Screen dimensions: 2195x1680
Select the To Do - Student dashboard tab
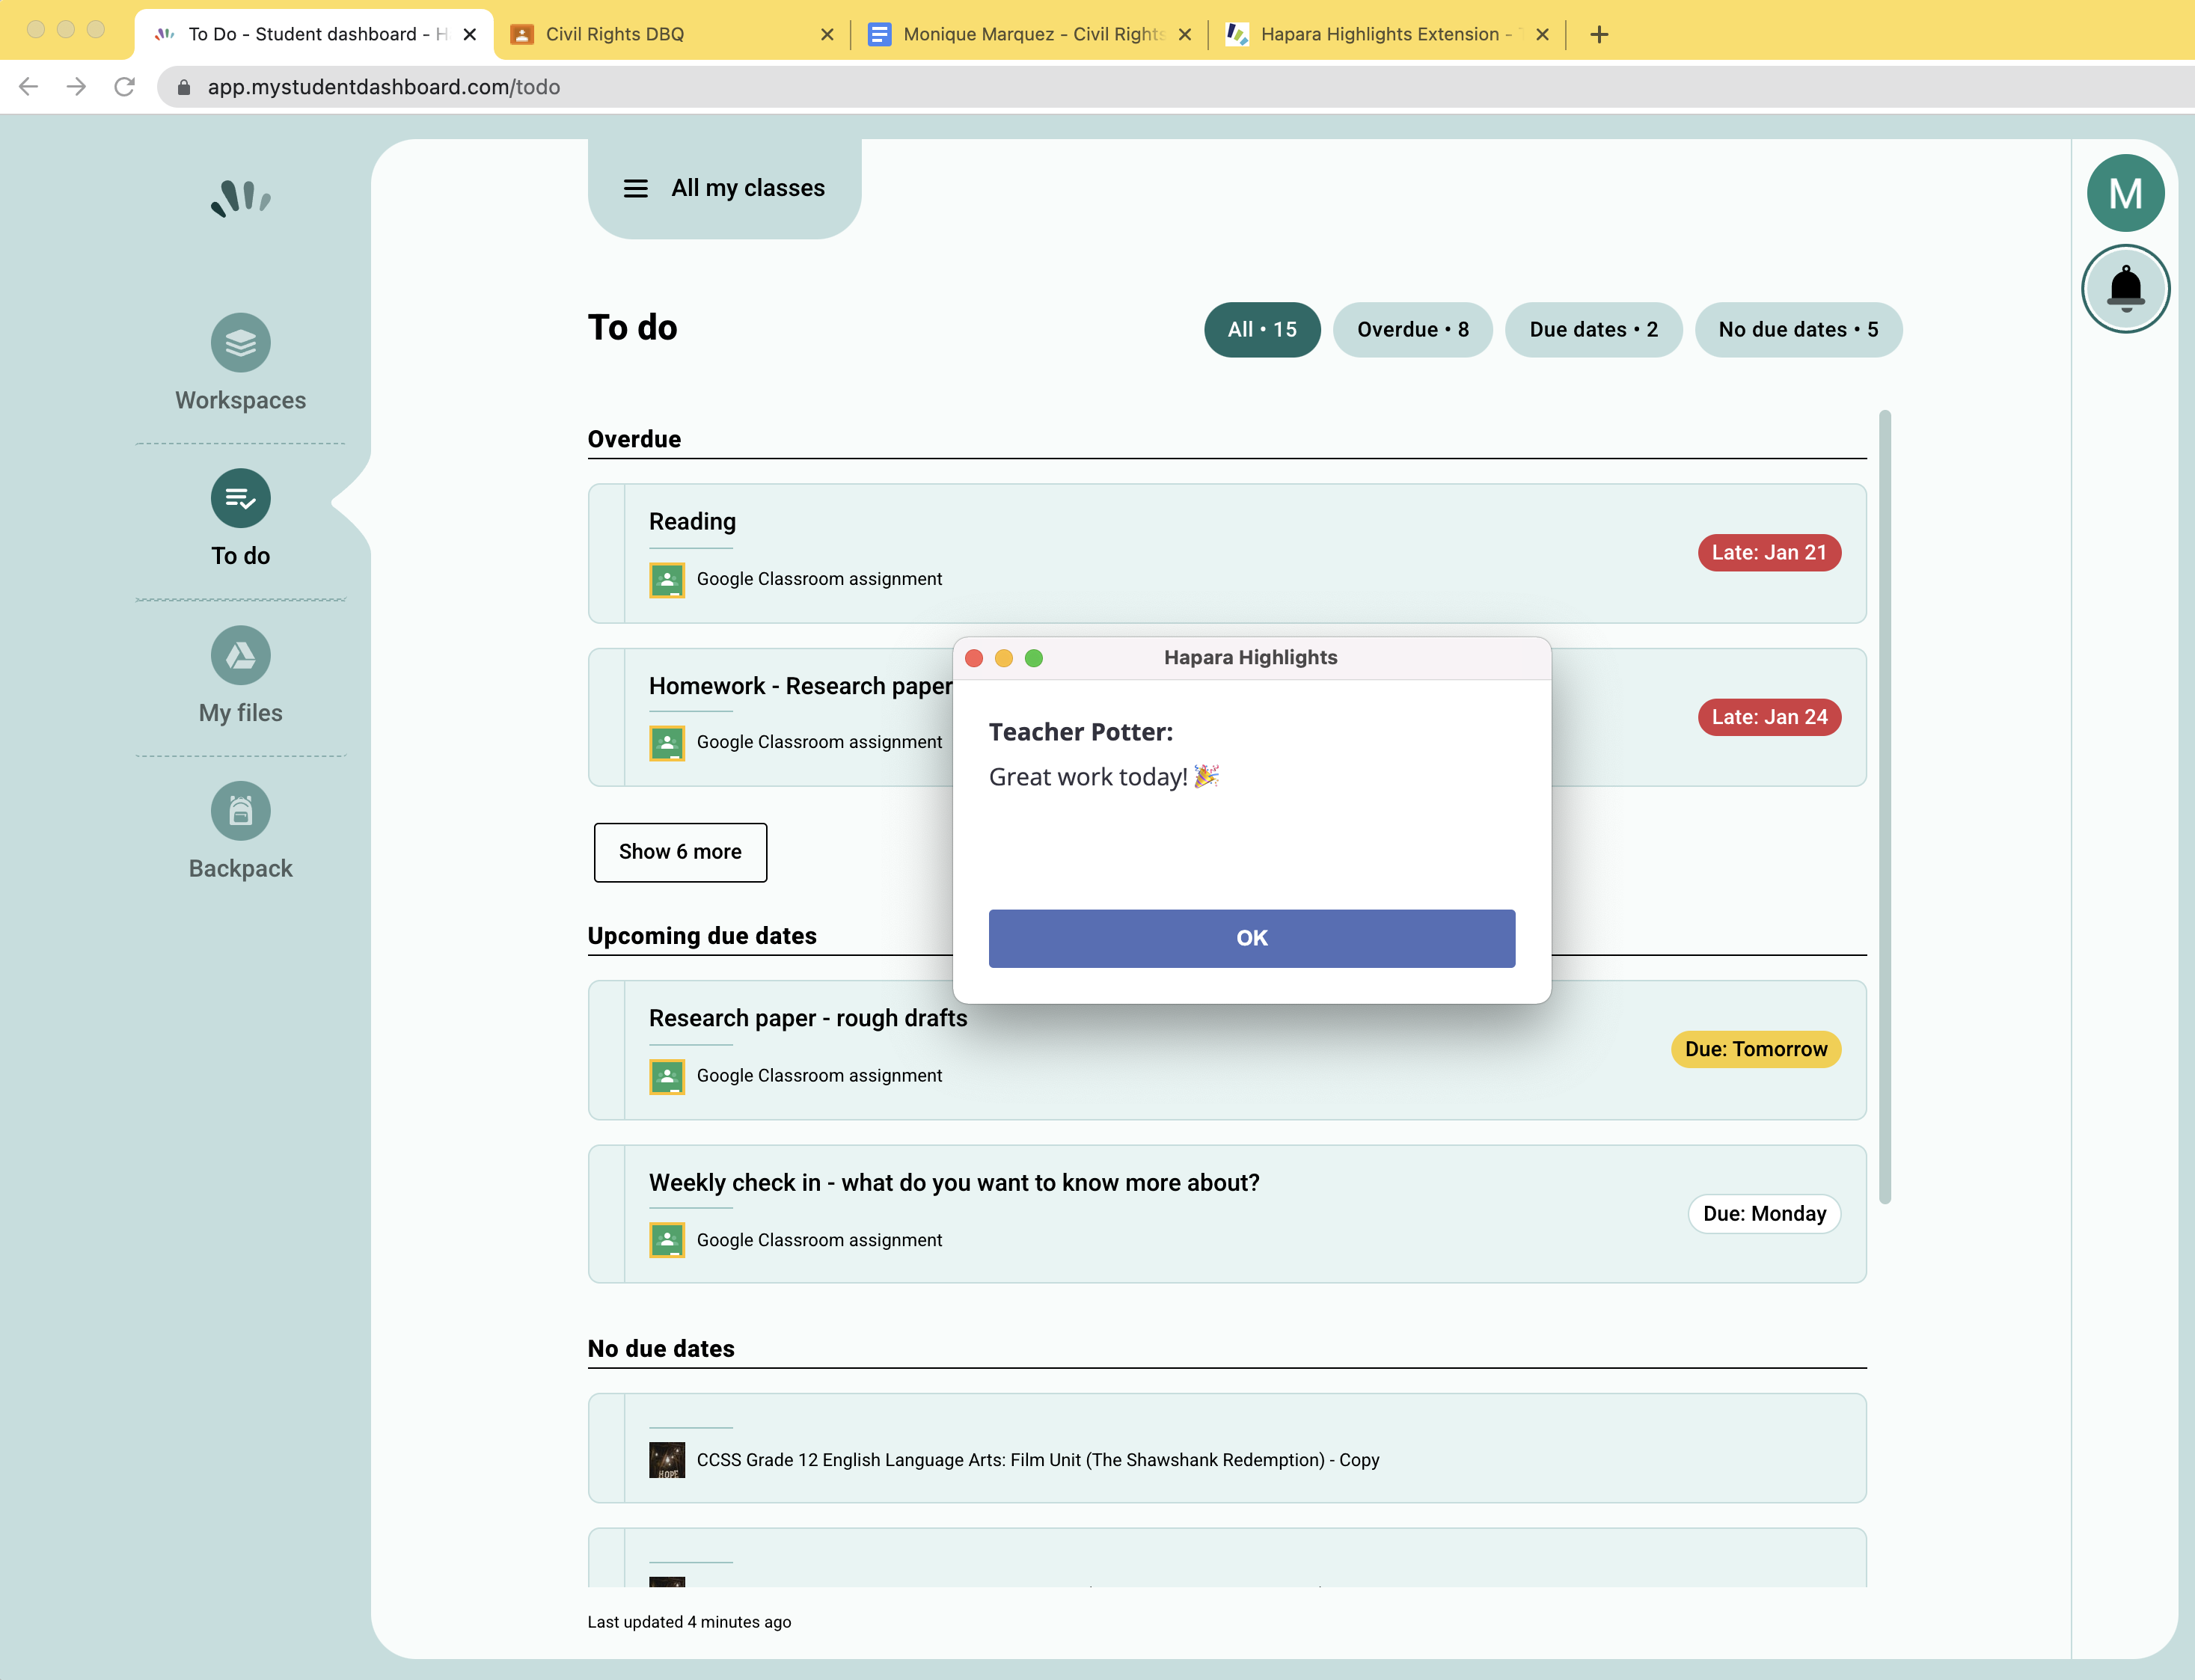(x=314, y=34)
